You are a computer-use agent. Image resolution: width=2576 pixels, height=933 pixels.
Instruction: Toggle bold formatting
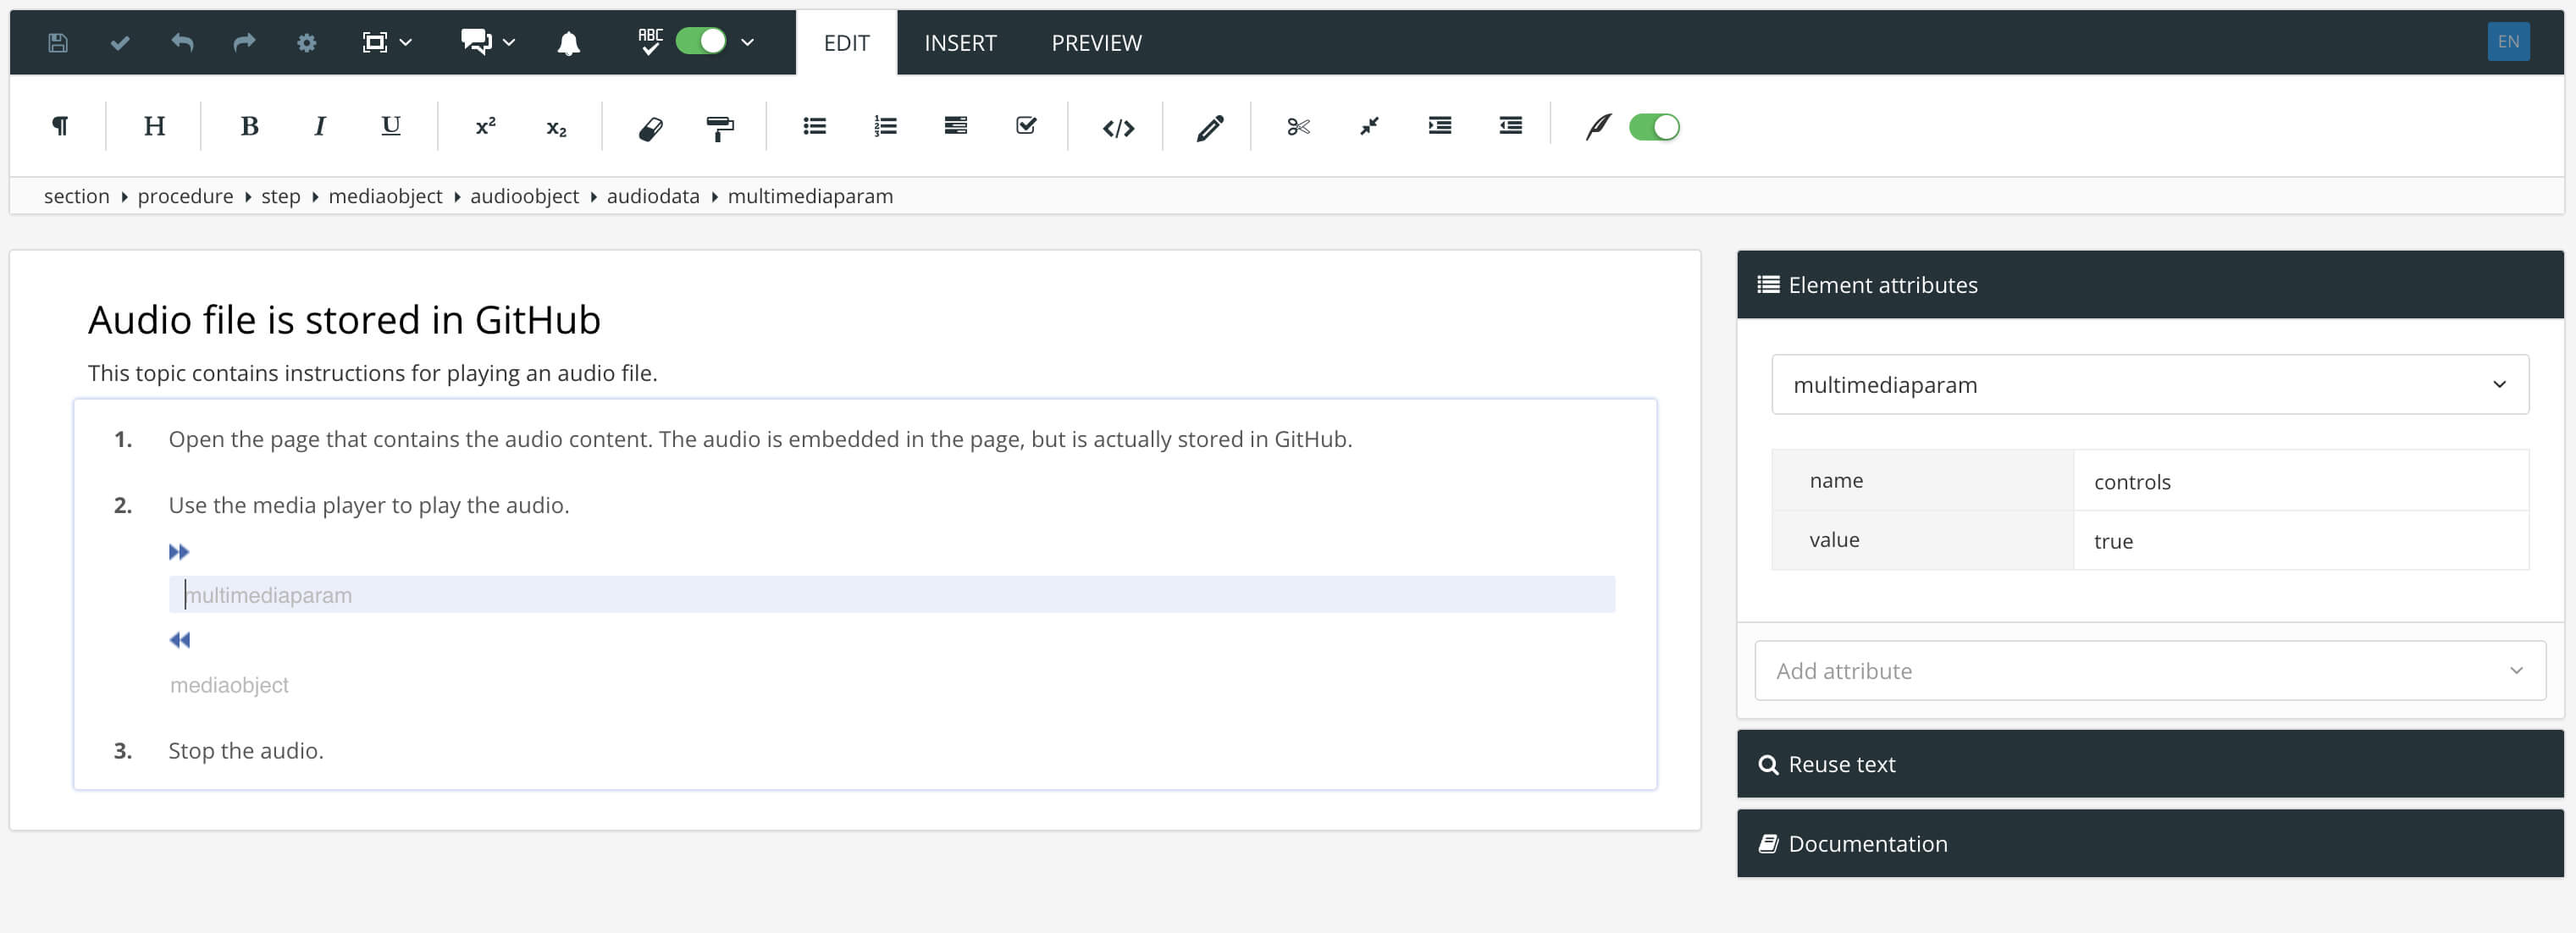[248, 126]
